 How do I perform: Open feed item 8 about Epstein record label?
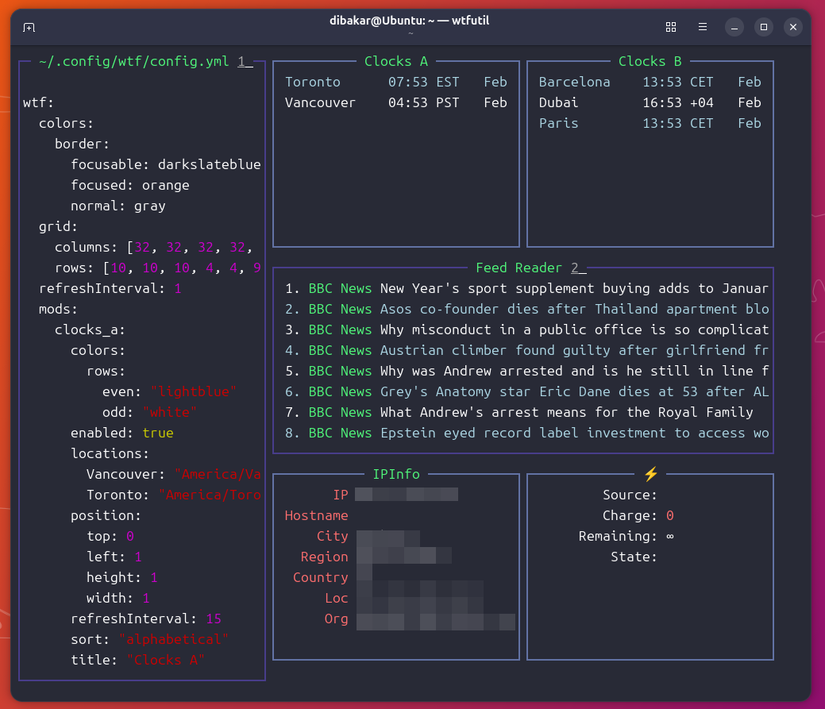[x=527, y=433]
